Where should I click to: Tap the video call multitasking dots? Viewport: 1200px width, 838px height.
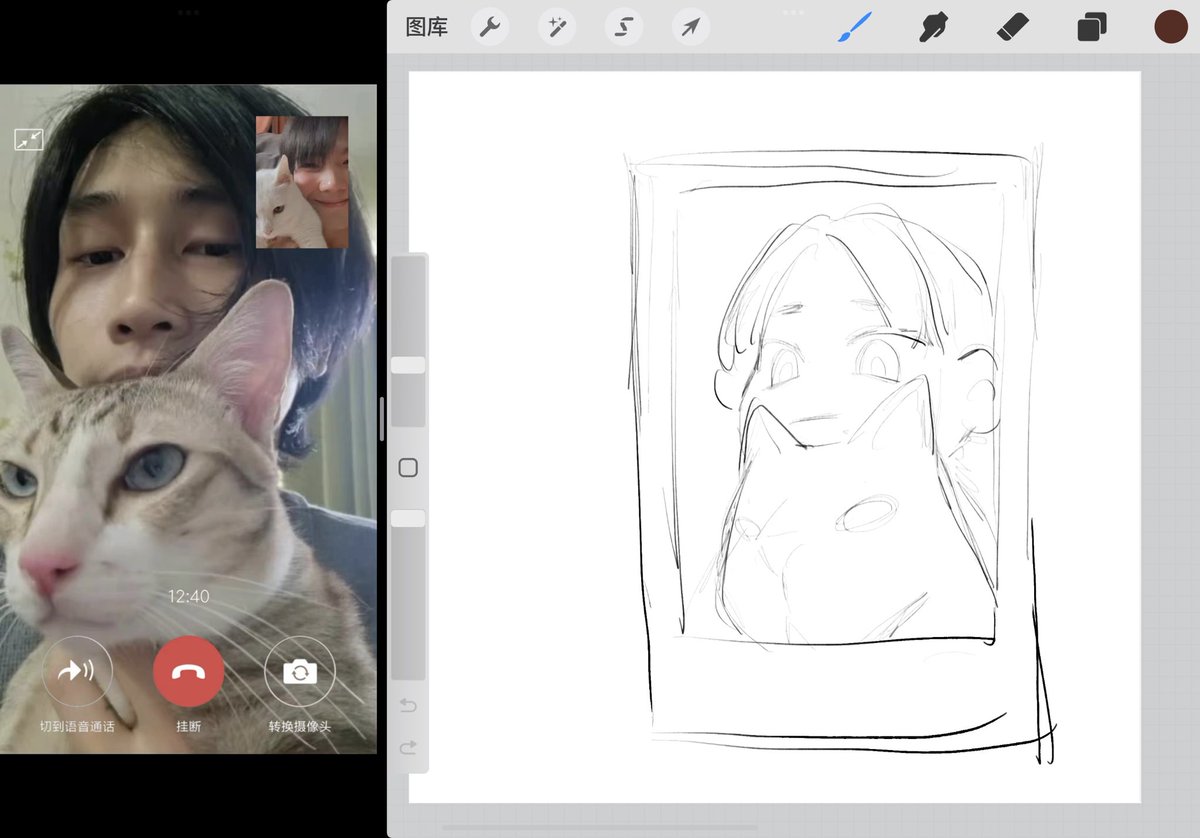(x=188, y=12)
